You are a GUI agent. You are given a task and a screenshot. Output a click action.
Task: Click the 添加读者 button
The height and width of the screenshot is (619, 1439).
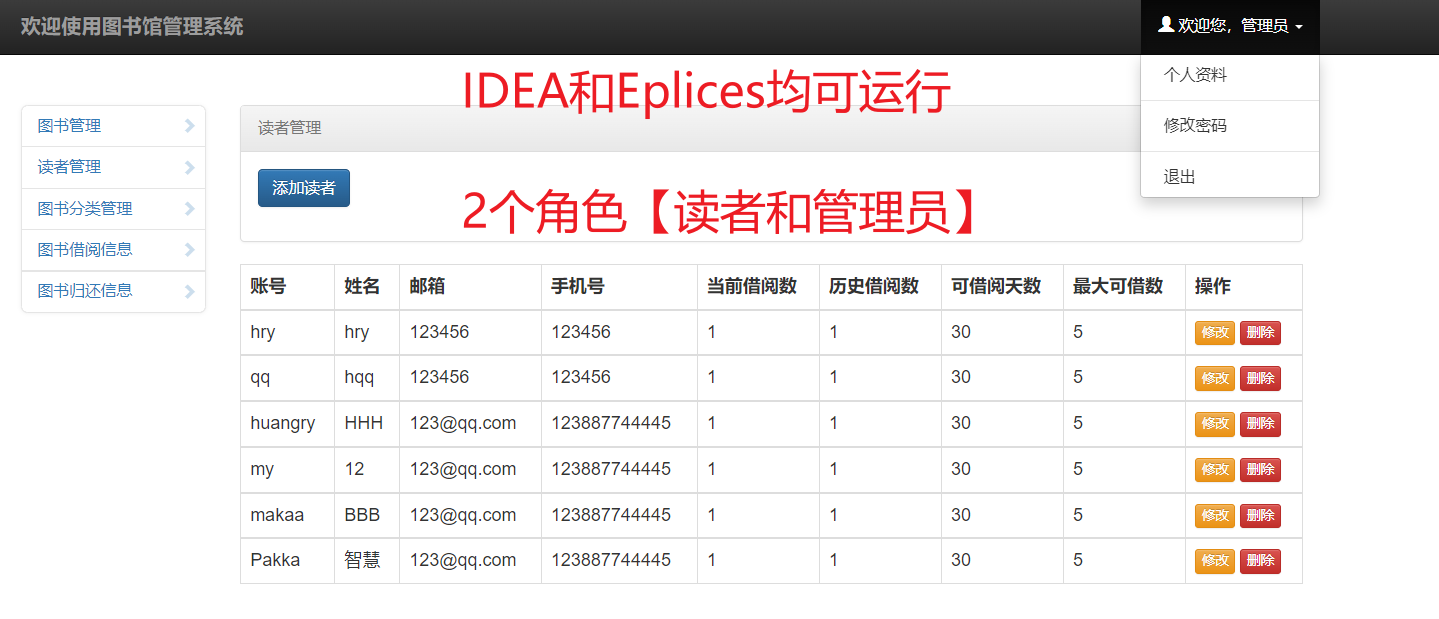tap(304, 188)
